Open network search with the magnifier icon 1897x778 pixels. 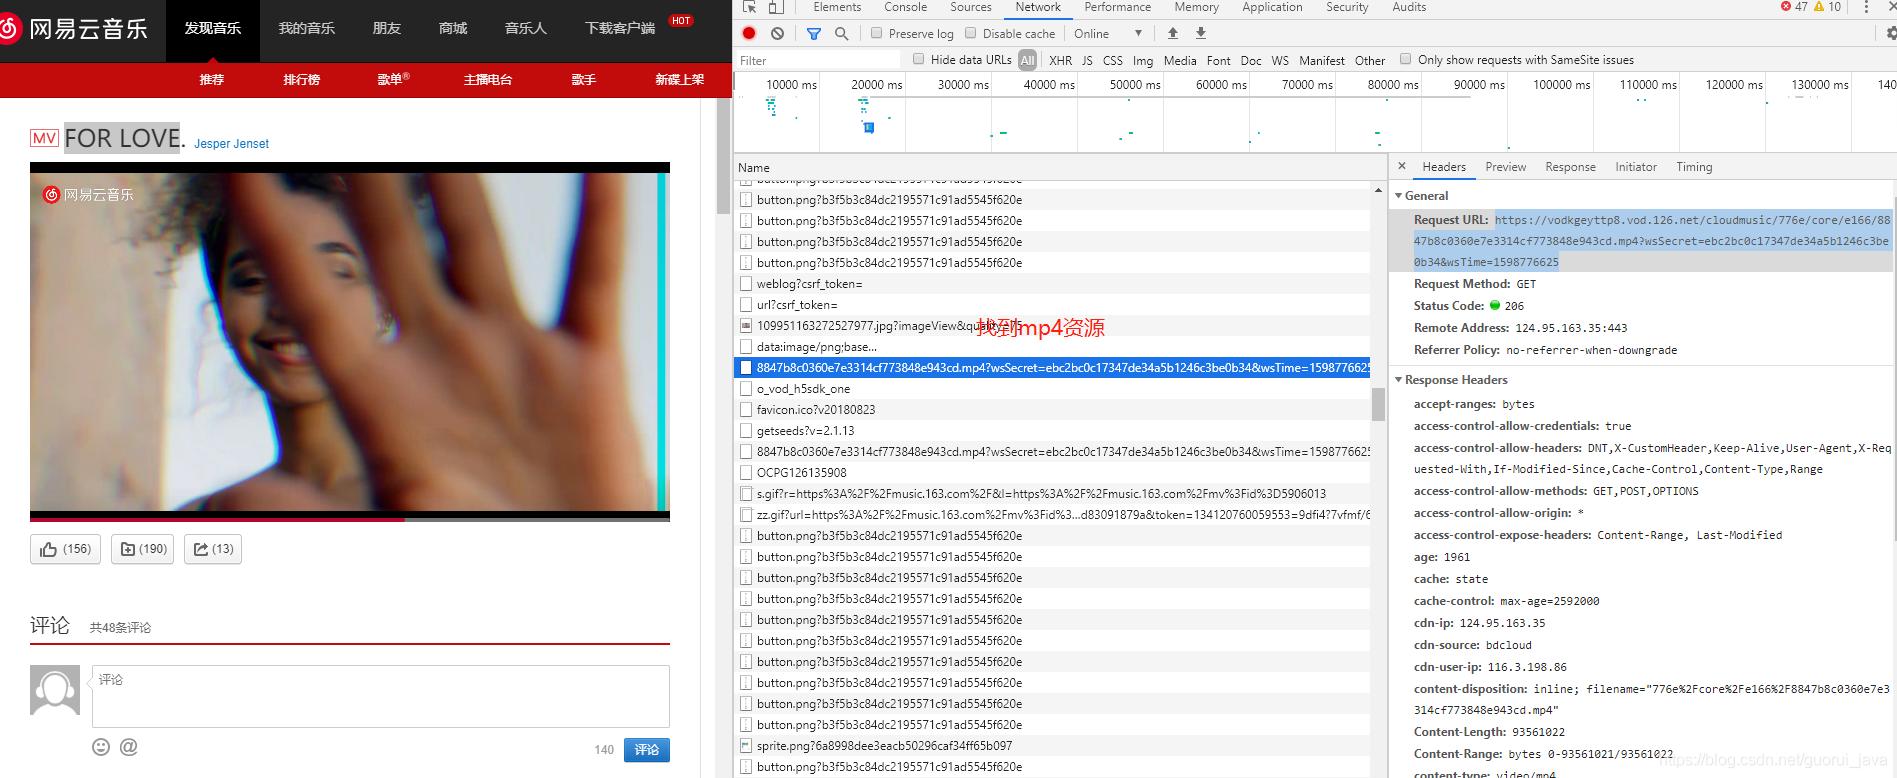coord(842,33)
